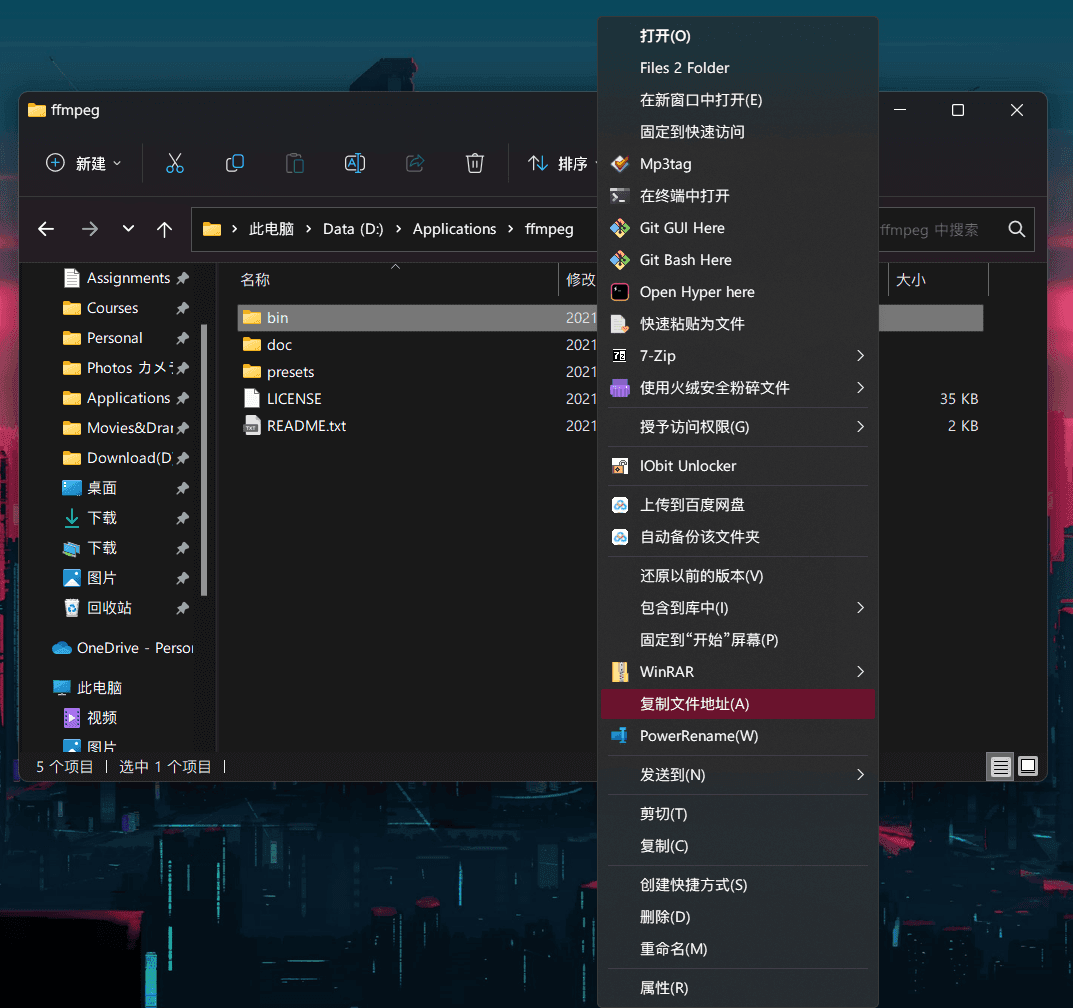Click Applications breadcrumb in address bar

(454, 229)
